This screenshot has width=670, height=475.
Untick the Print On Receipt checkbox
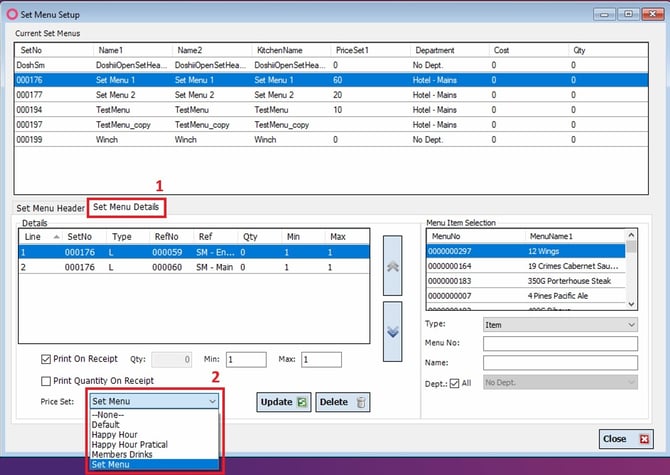point(46,359)
